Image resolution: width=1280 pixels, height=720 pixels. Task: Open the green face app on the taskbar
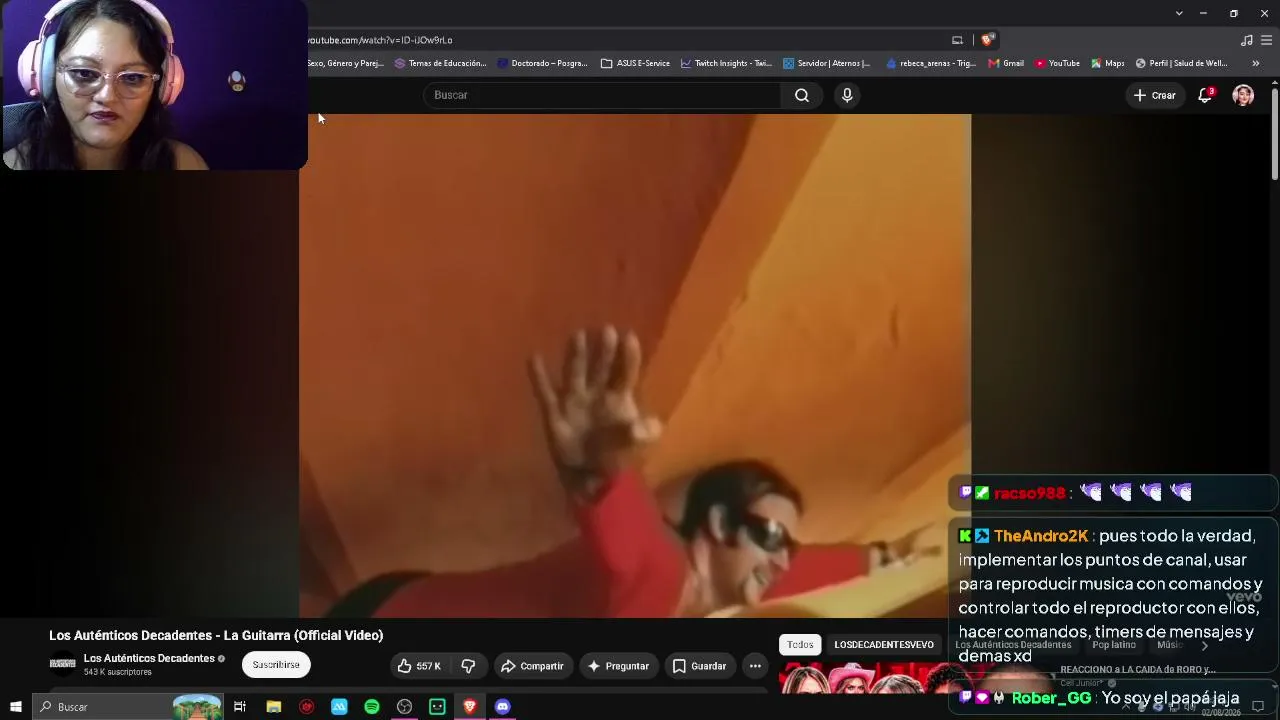click(437, 707)
